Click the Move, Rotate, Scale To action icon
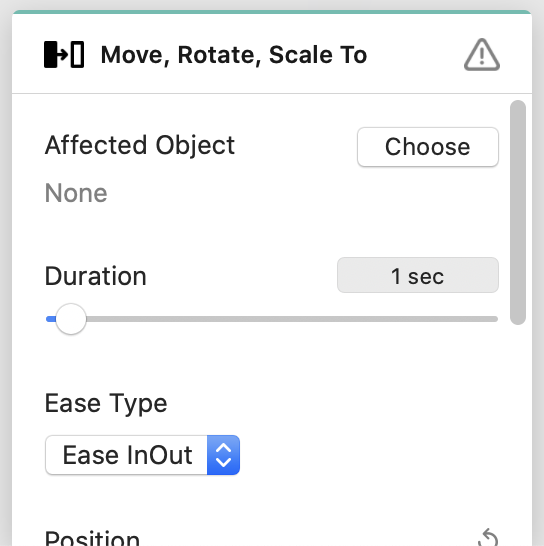This screenshot has width=544, height=546. pyautogui.click(x=64, y=55)
